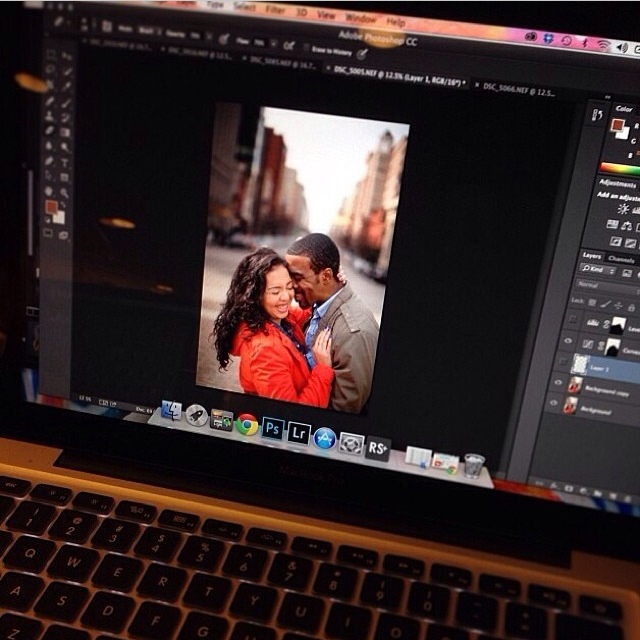Select the Blur tool
The width and height of the screenshot is (640, 640).
pos(49,146)
